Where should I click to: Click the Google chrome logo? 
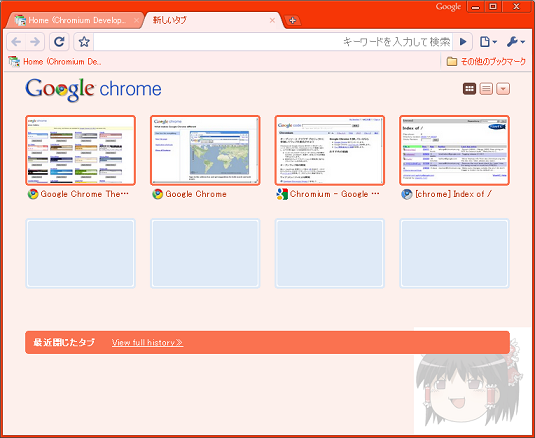click(93, 89)
